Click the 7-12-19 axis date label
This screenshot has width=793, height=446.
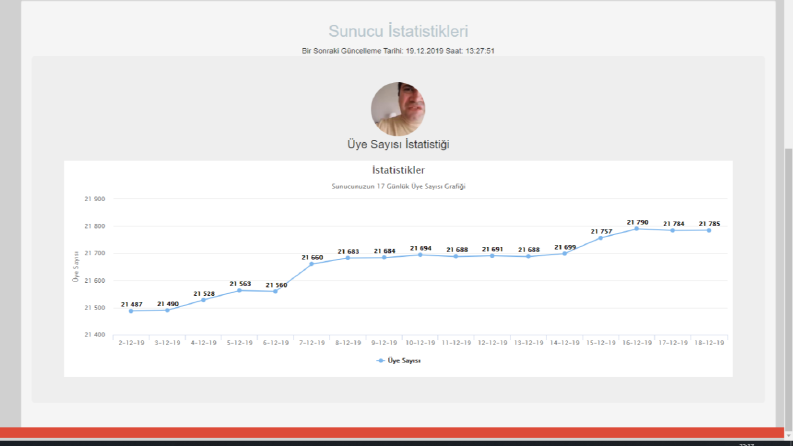pos(312,343)
